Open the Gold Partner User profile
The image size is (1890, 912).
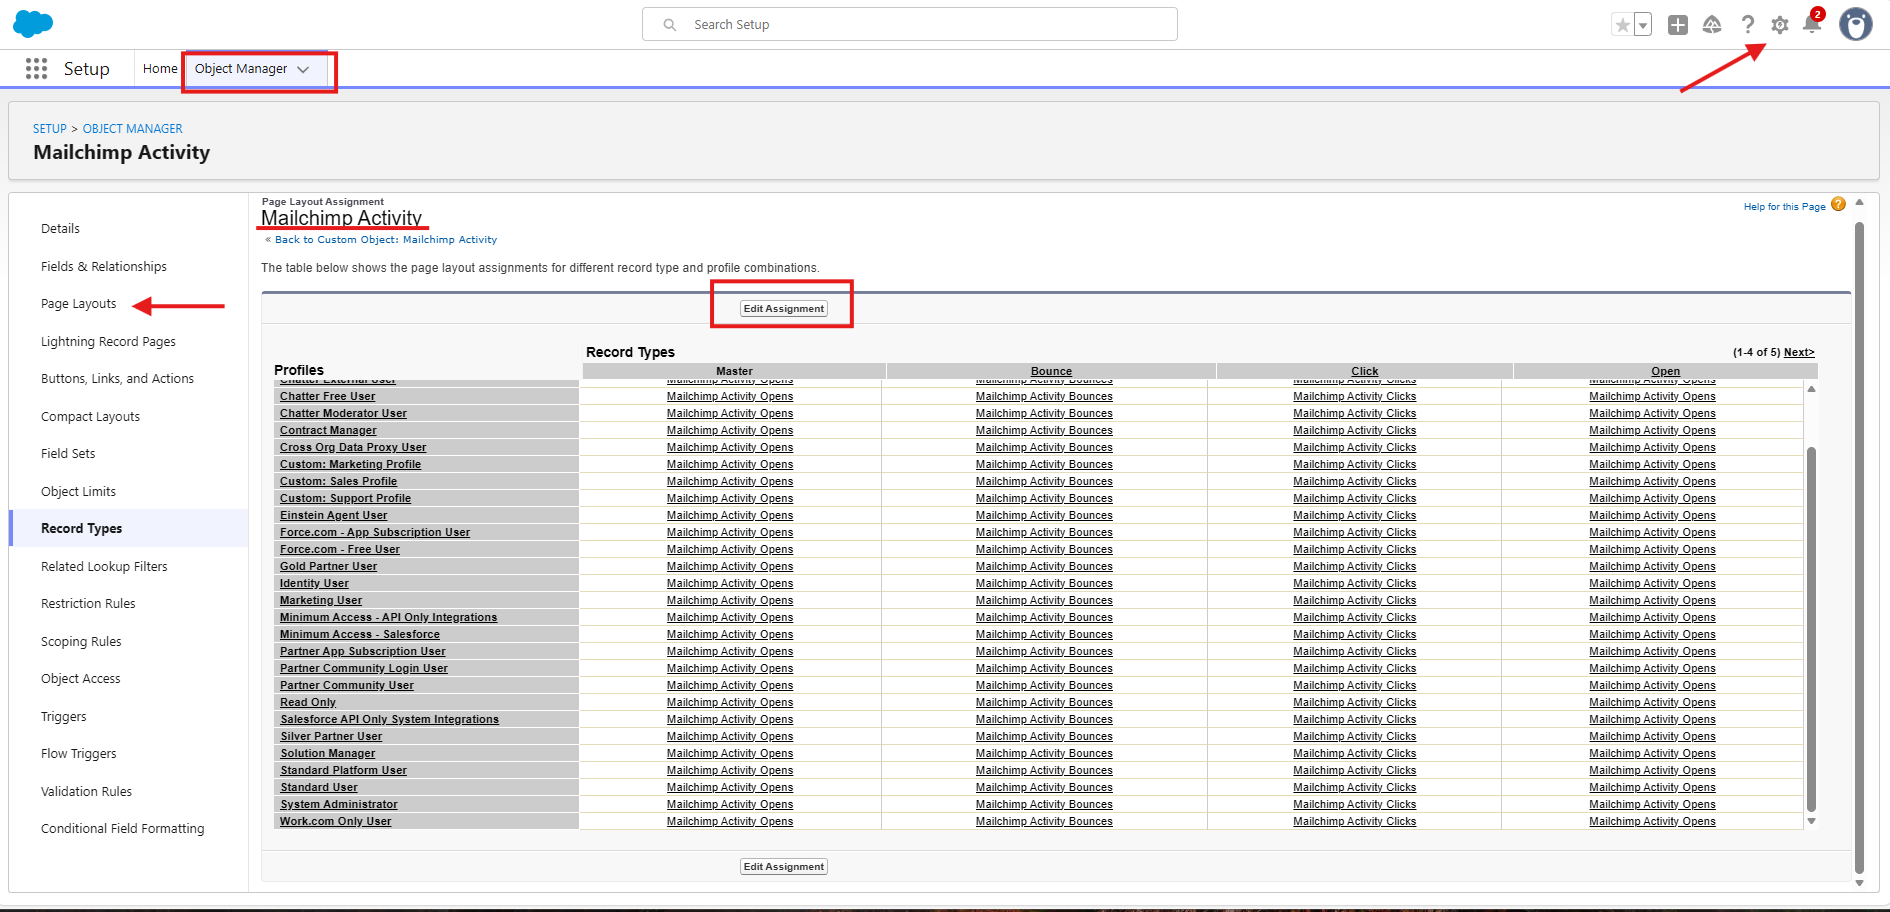(328, 567)
